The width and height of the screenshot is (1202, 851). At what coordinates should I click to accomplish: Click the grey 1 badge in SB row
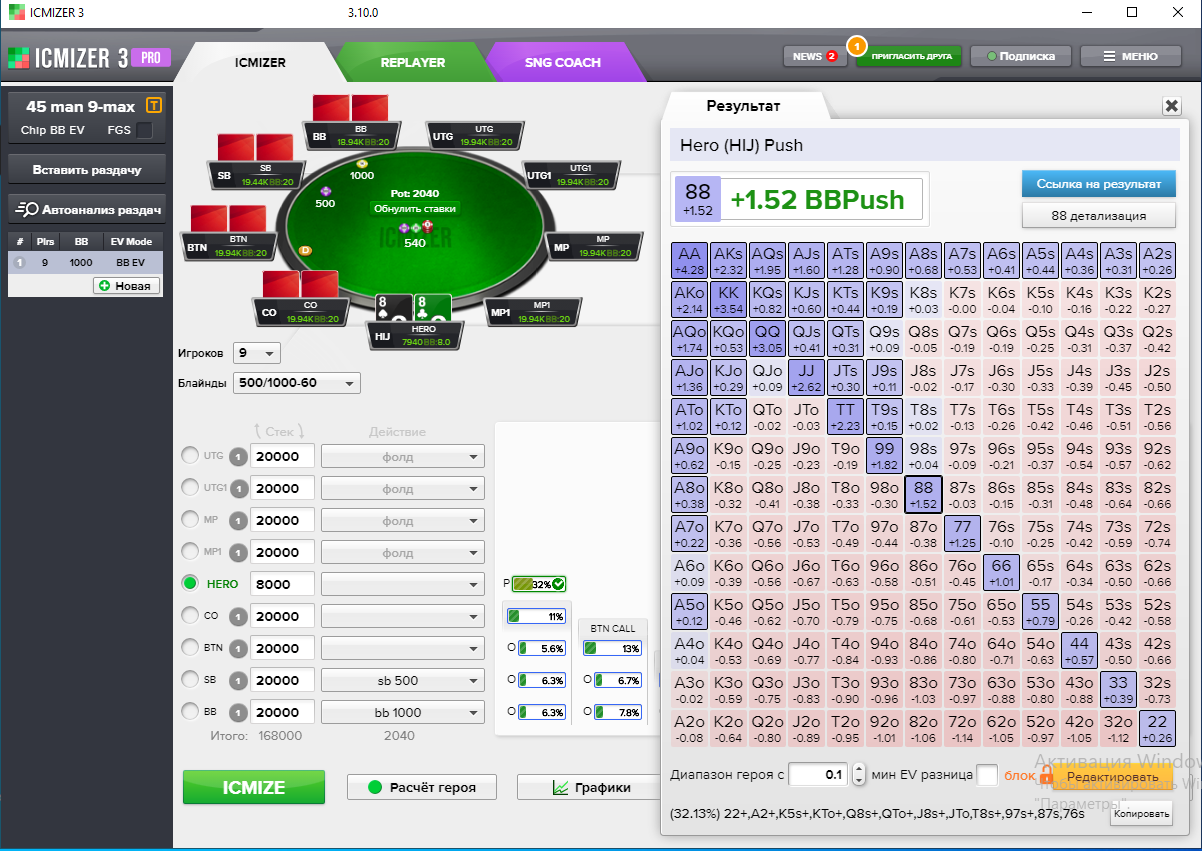238,680
